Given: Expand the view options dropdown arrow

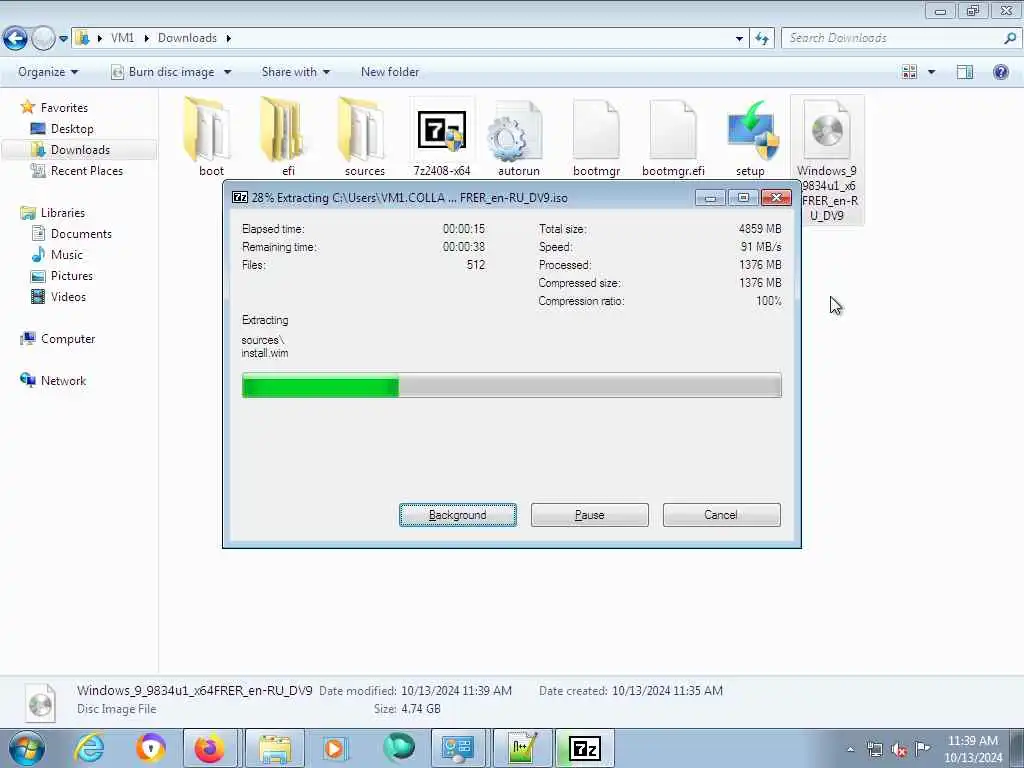Looking at the screenshot, I should click(931, 72).
